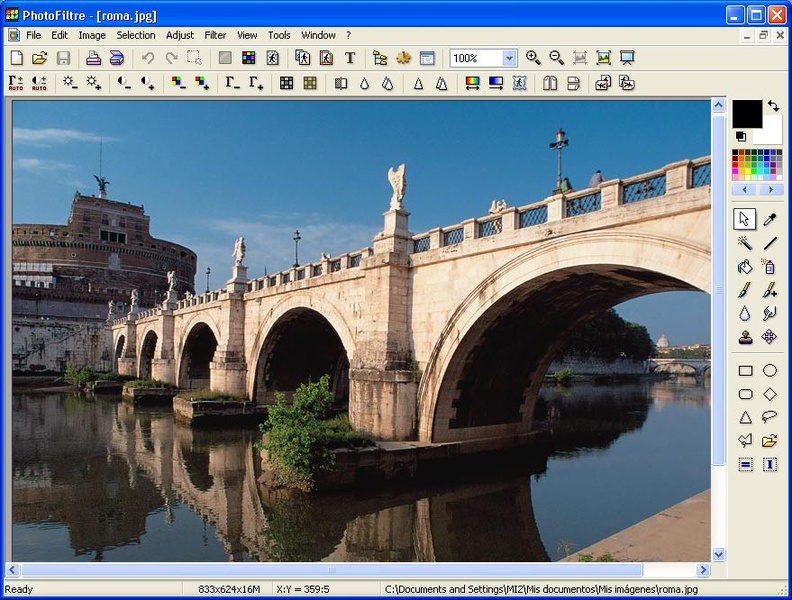Click the Open file folder icon
The height and width of the screenshot is (600, 792).
(x=40, y=58)
